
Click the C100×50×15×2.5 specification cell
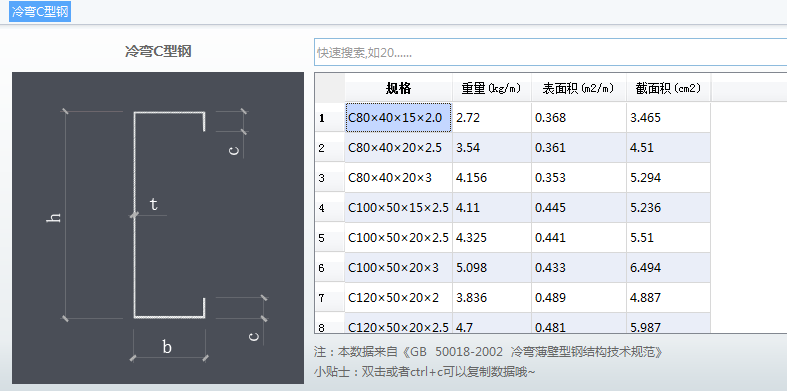tap(399, 208)
